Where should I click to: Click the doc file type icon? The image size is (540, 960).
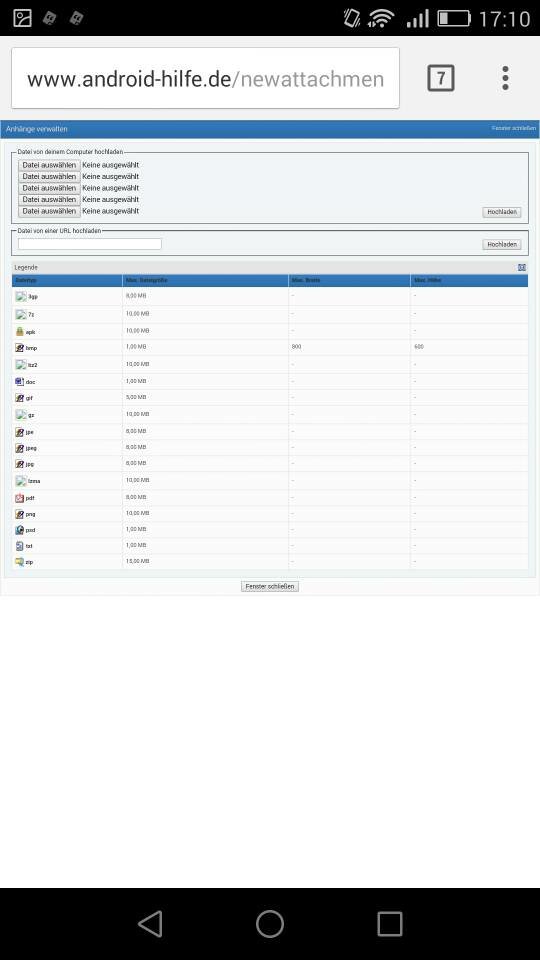(x=20, y=381)
